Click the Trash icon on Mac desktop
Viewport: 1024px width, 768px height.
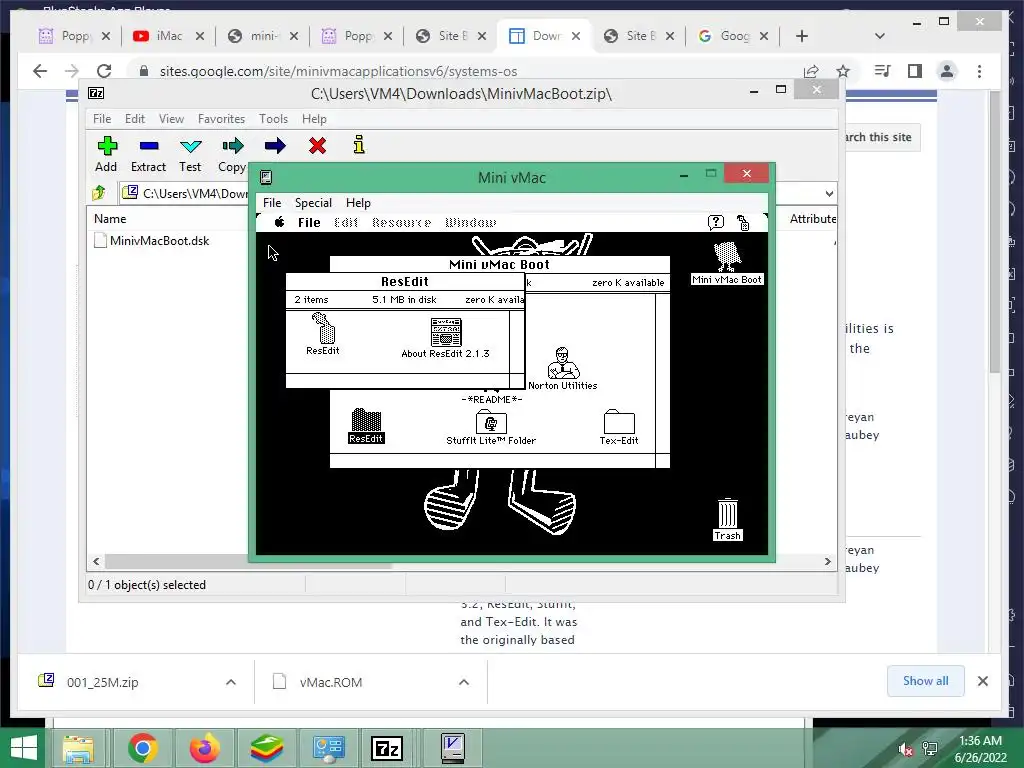[x=727, y=520]
